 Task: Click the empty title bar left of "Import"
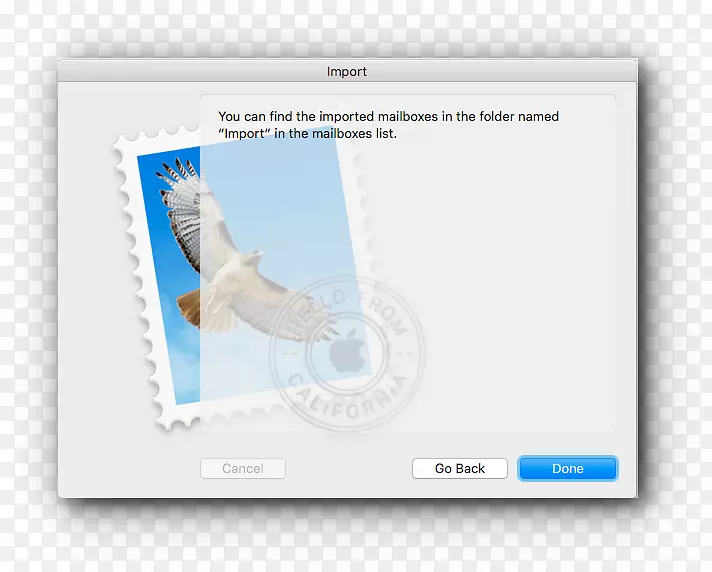click(180, 72)
